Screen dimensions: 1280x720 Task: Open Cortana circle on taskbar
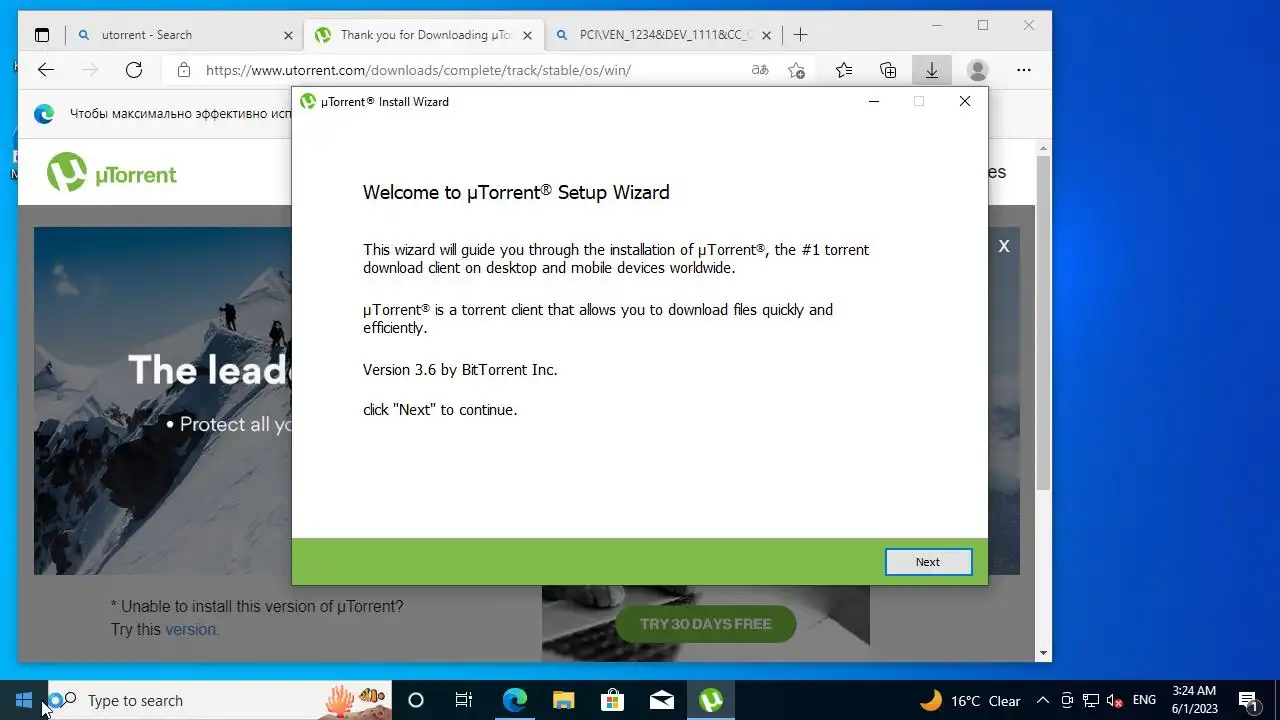point(416,700)
